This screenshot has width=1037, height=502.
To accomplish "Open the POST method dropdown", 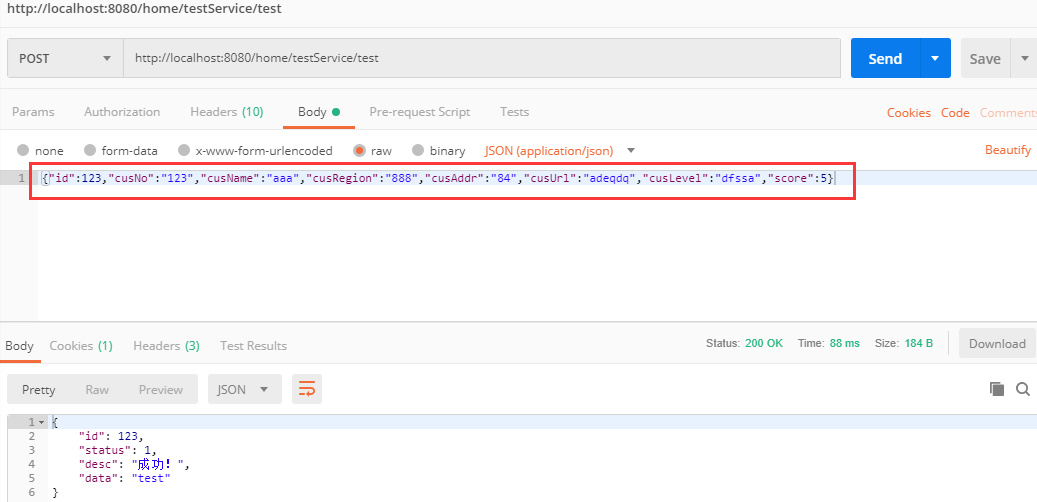I will tap(65, 59).
